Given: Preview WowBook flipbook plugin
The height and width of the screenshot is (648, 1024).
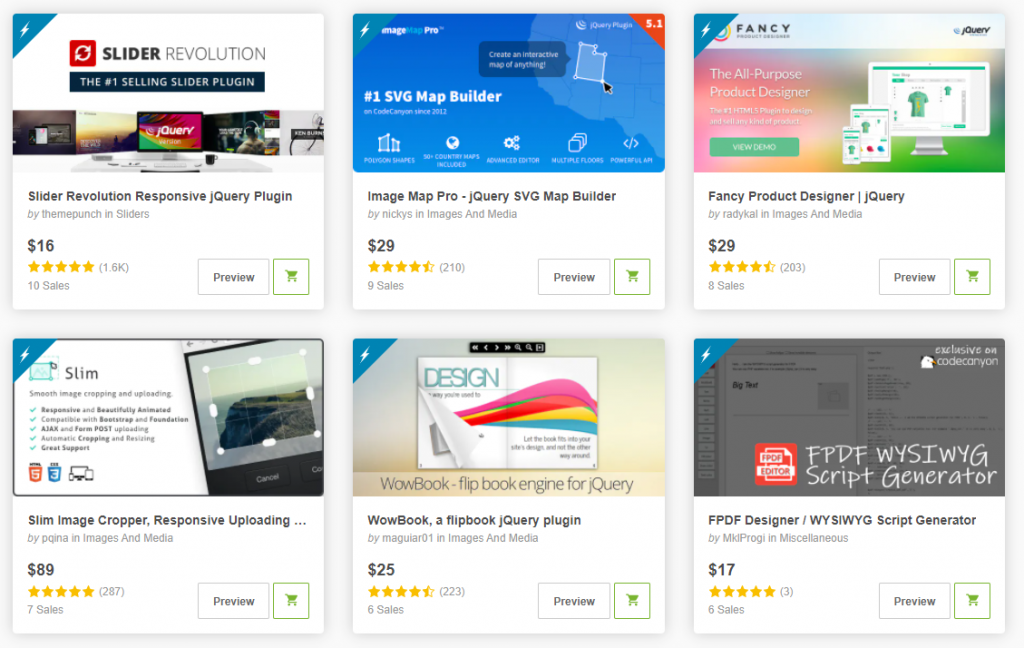Looking at the screenshot, I should click(574, 601).
